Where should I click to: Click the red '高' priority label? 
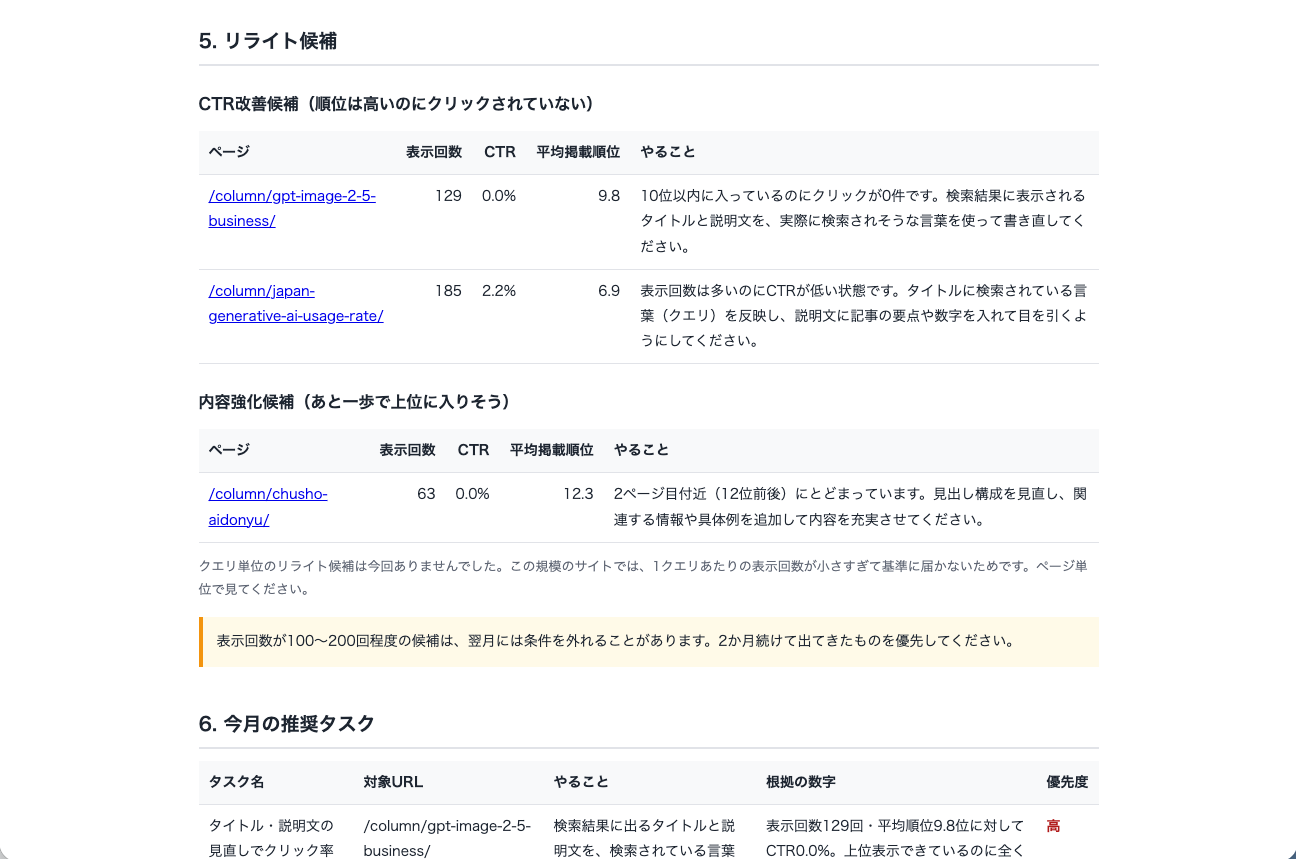[1053, 826]
